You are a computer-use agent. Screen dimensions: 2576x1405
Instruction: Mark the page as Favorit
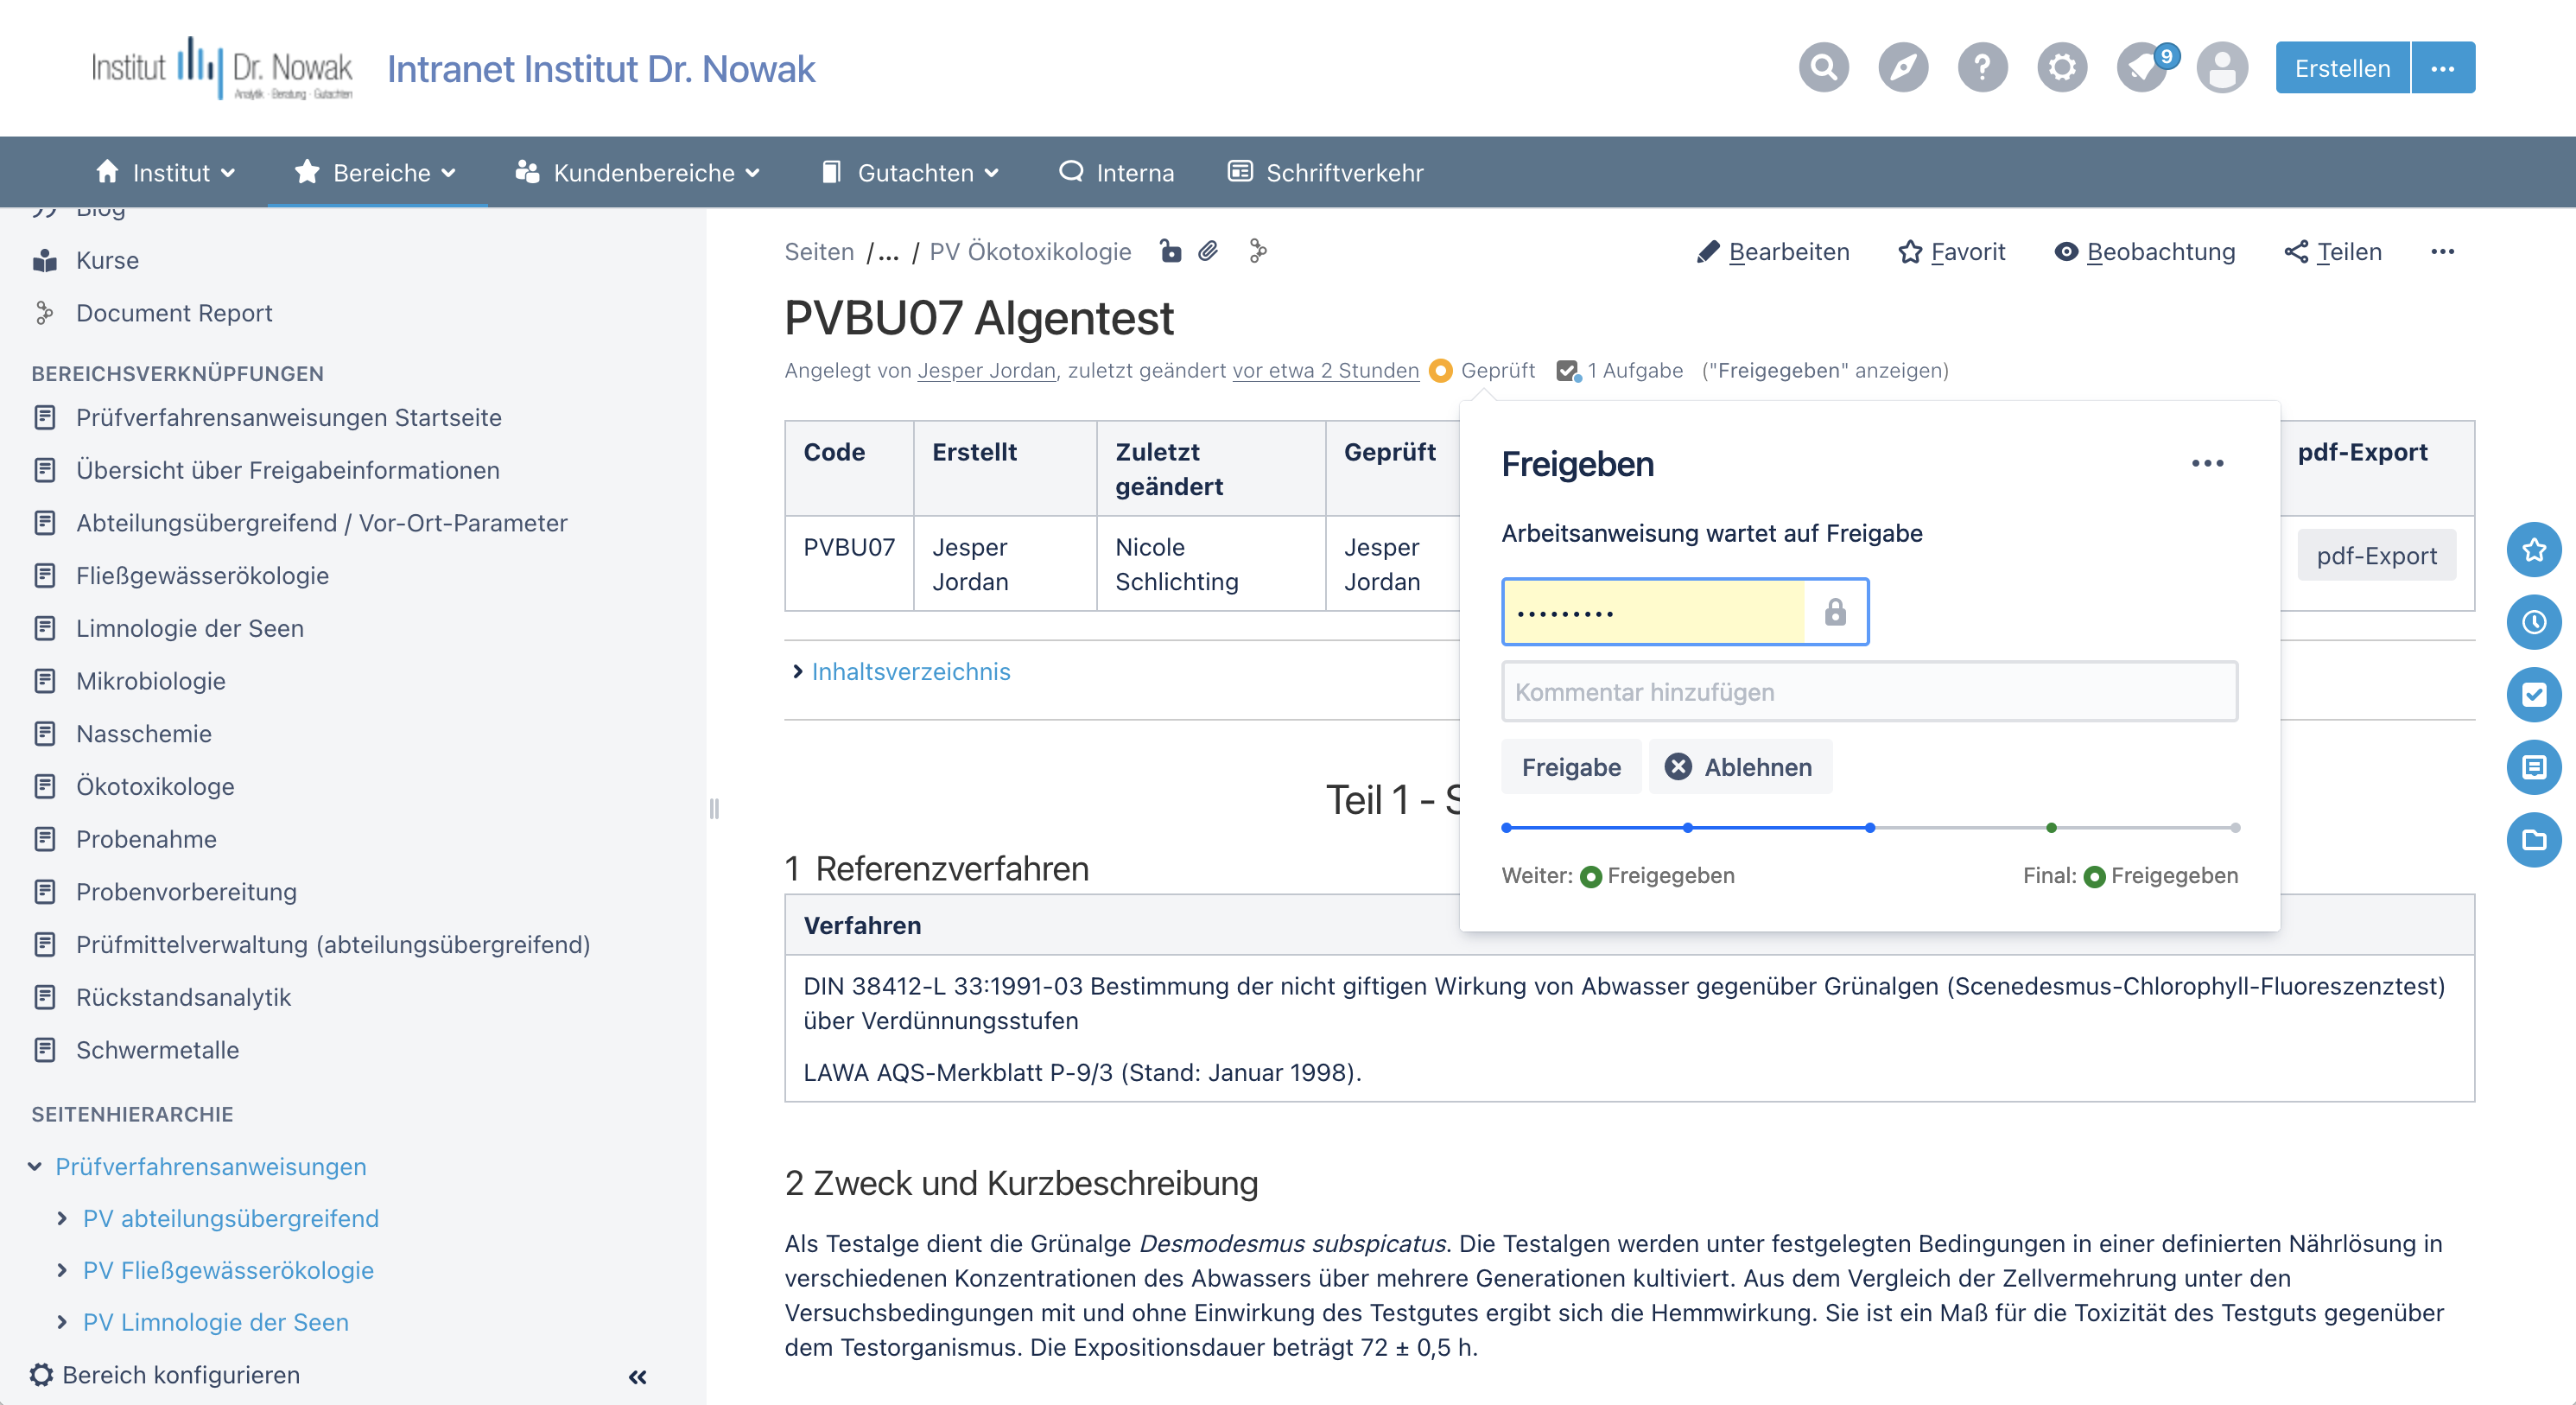coord(1951,251)
